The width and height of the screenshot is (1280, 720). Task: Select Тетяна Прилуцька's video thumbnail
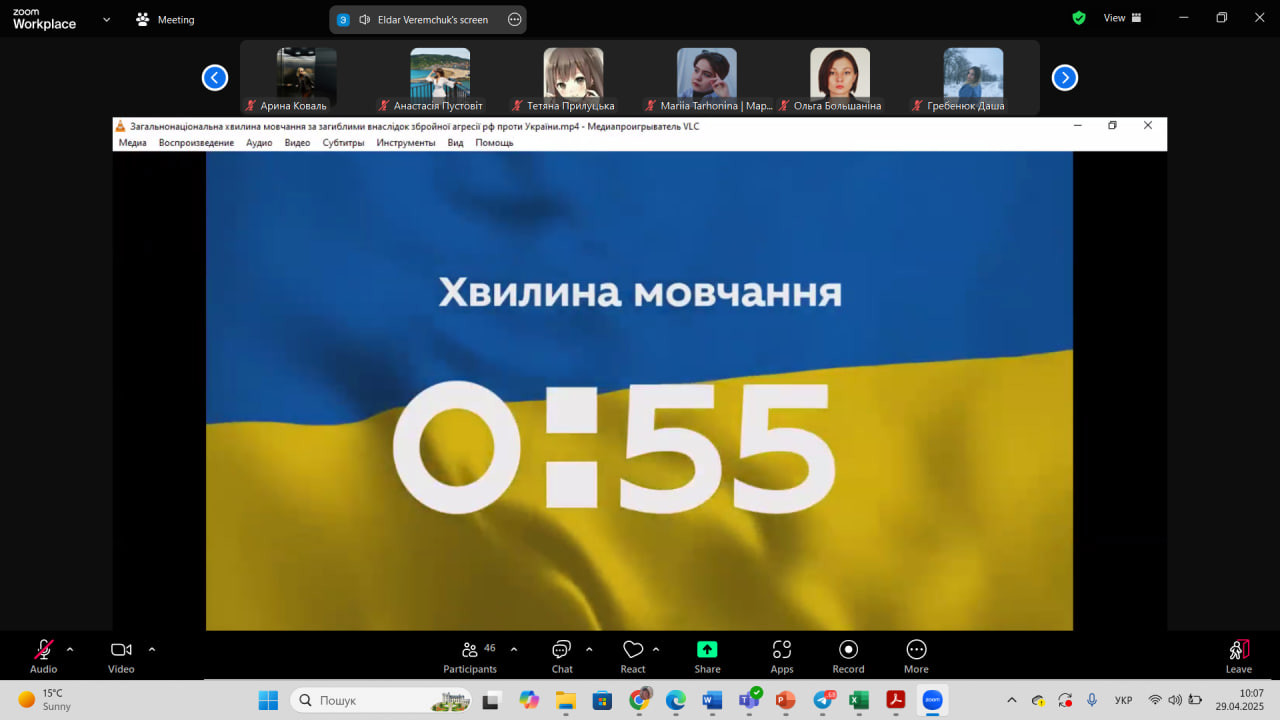pyautogui.click(x=573, y=79)
